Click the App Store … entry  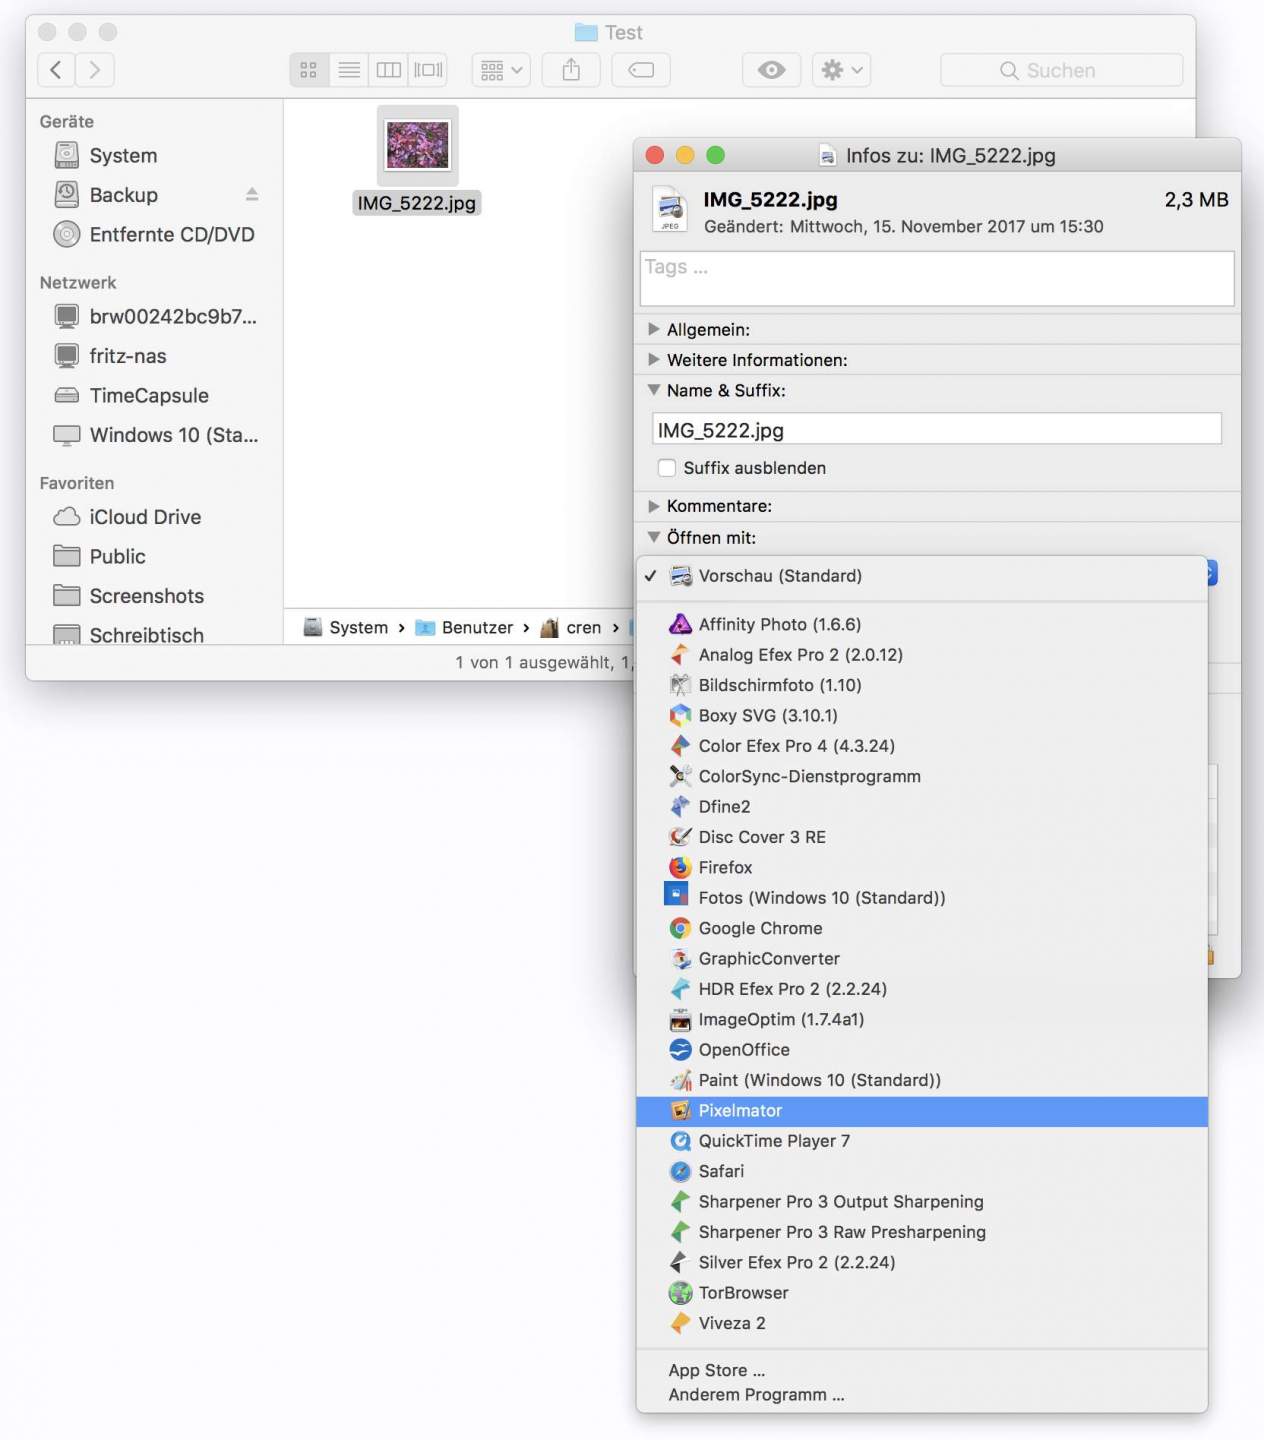tap(716, 1370)
